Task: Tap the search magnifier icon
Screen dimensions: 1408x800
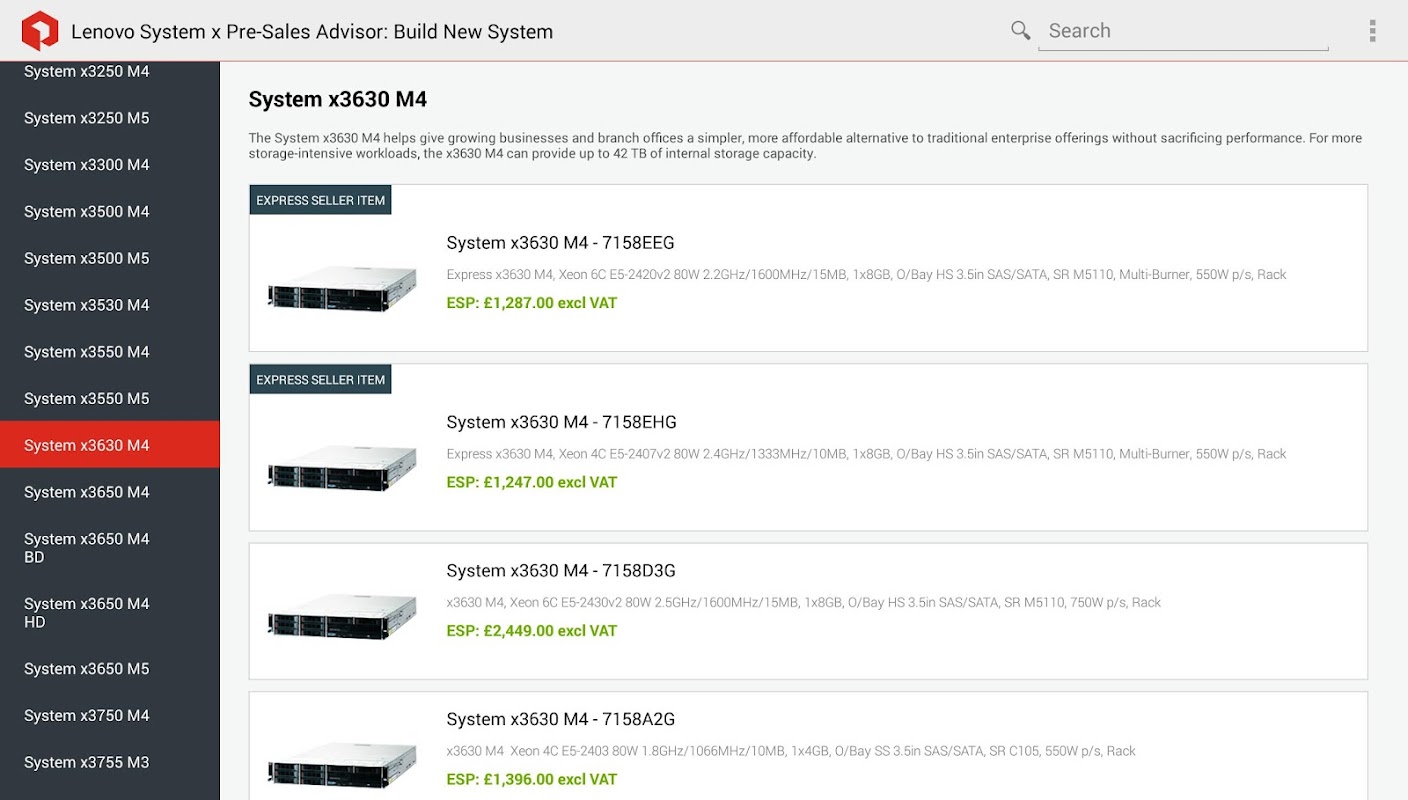Action: tap(1020, 31)
